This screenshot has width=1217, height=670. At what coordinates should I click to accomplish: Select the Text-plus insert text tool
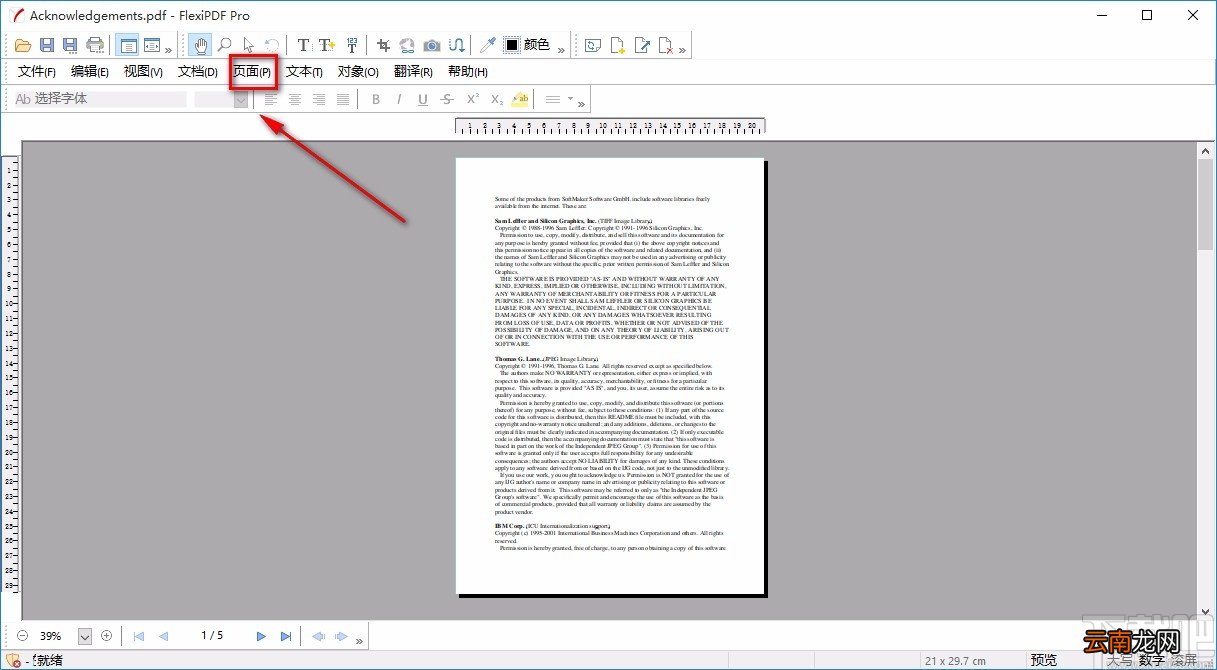327,45
